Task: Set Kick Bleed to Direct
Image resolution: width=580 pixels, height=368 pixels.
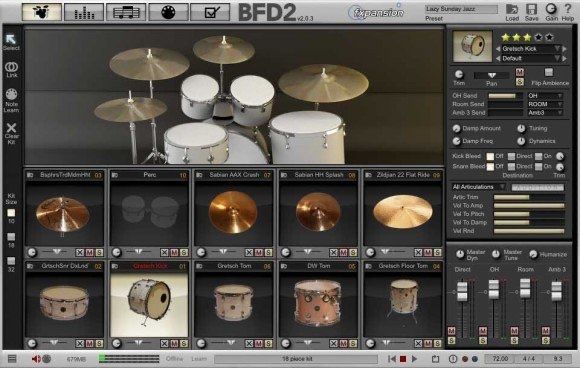Action: [x=512, y=156]
